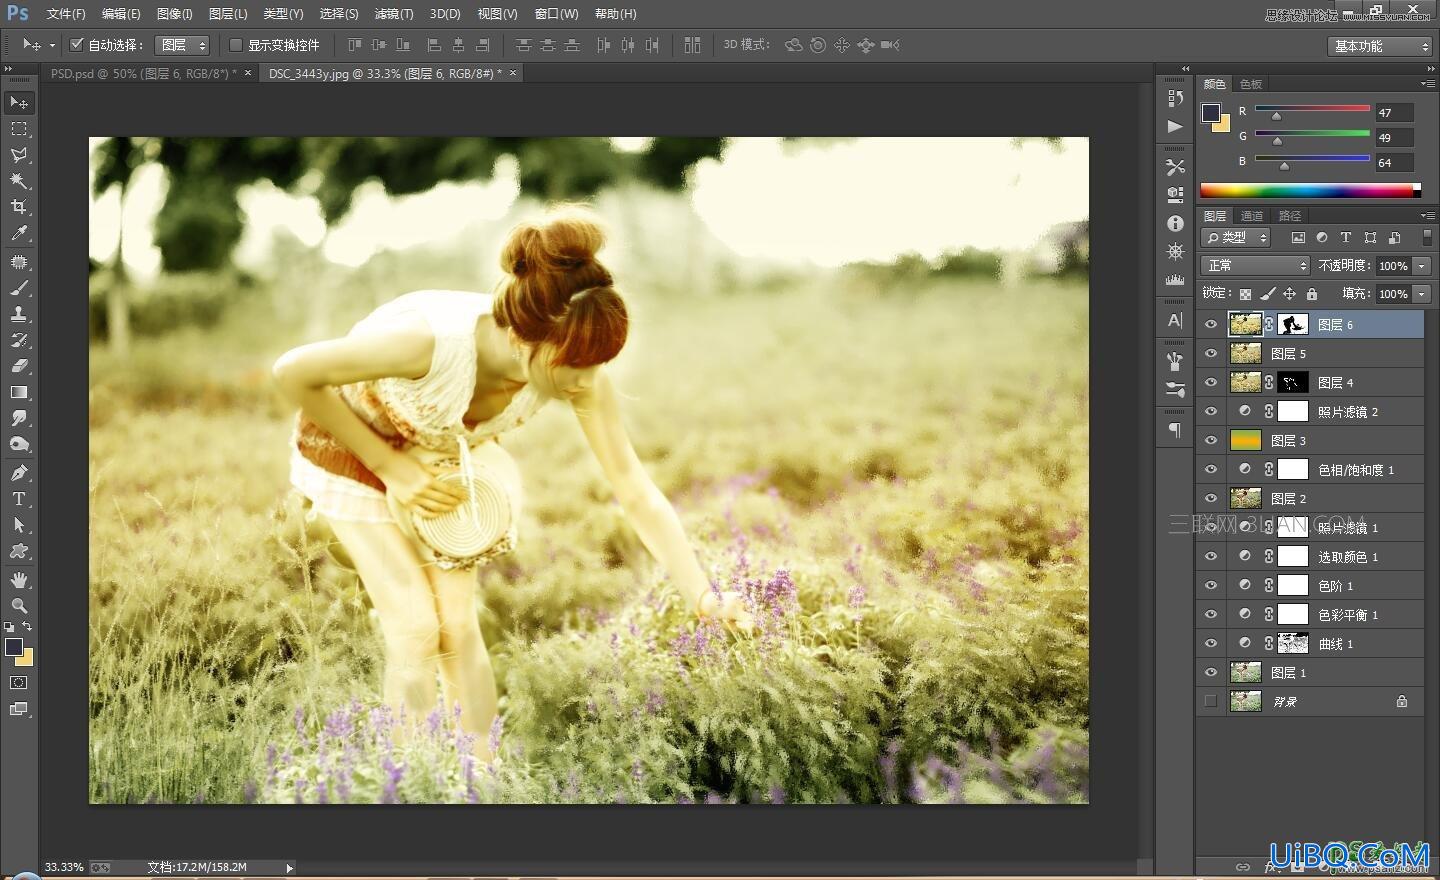Select the Clone Stamp tool
Viewport: 1440px width, 880px height.
[x=19, y=314]
